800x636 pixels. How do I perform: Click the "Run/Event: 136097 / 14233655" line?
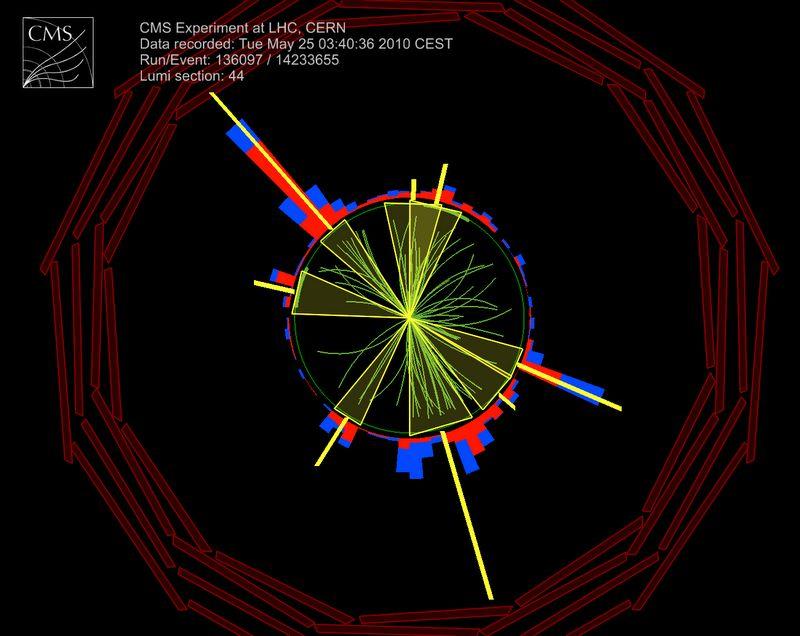click(x=239, y=60)
